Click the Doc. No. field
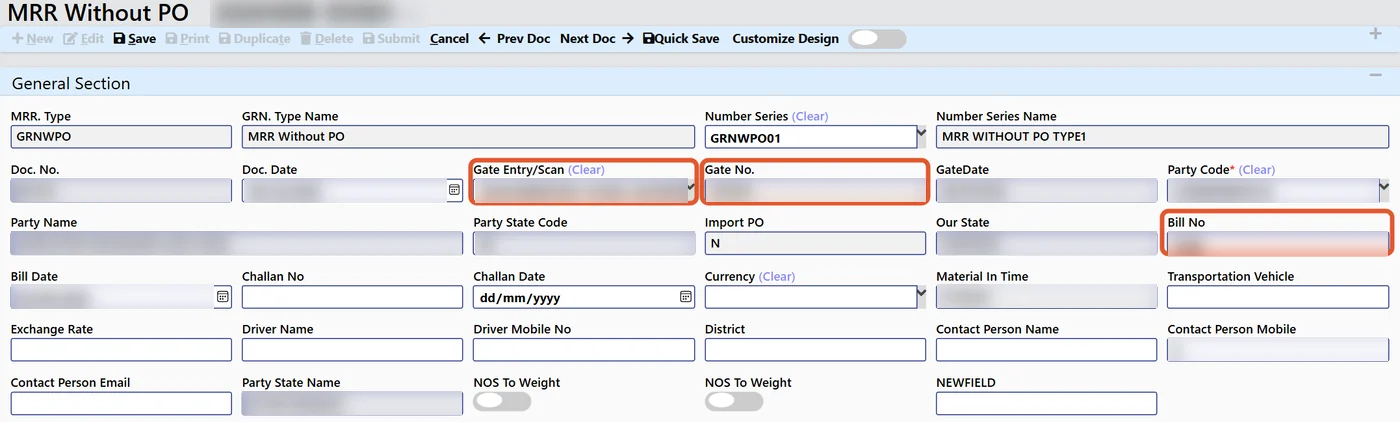The width and height of the screenshot is (1400, 422). pos(121,190)
